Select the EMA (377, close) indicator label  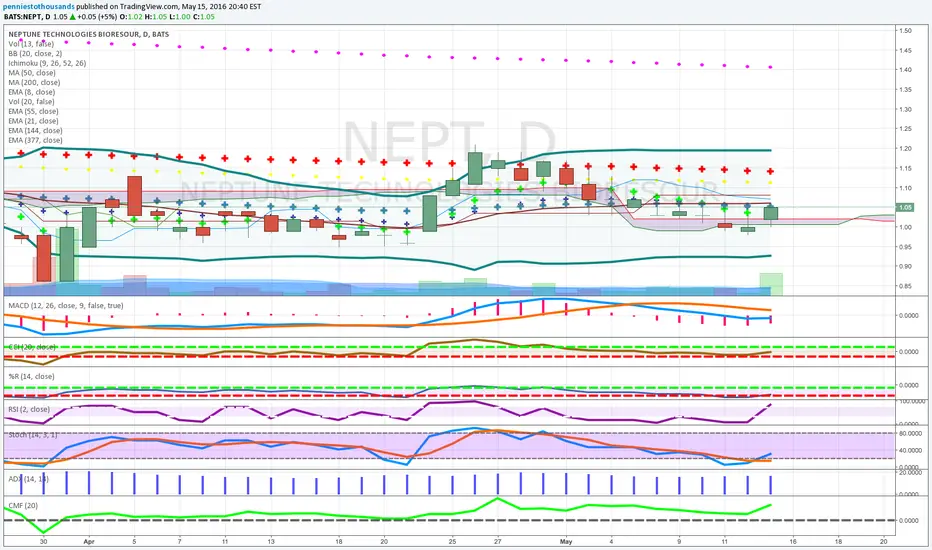pos(35,140)
